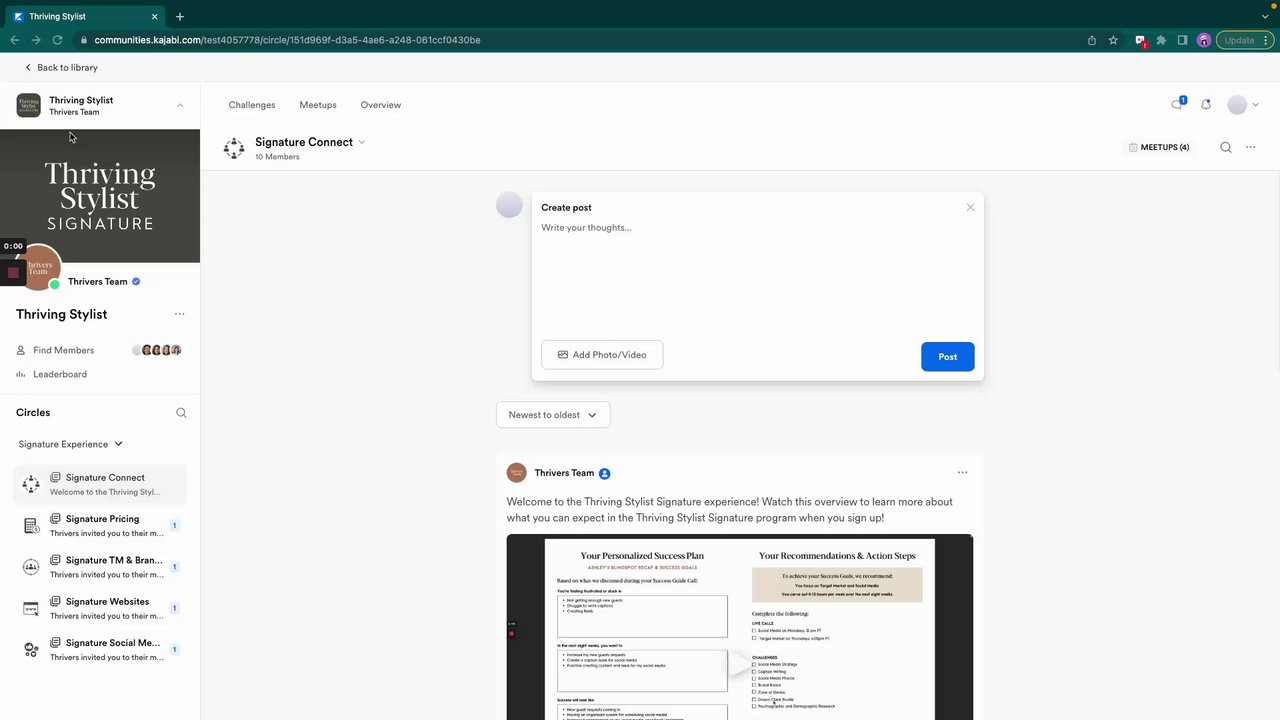Open the browser side panel icon
Screen dimensions: 1280x720
[1182, 40]
